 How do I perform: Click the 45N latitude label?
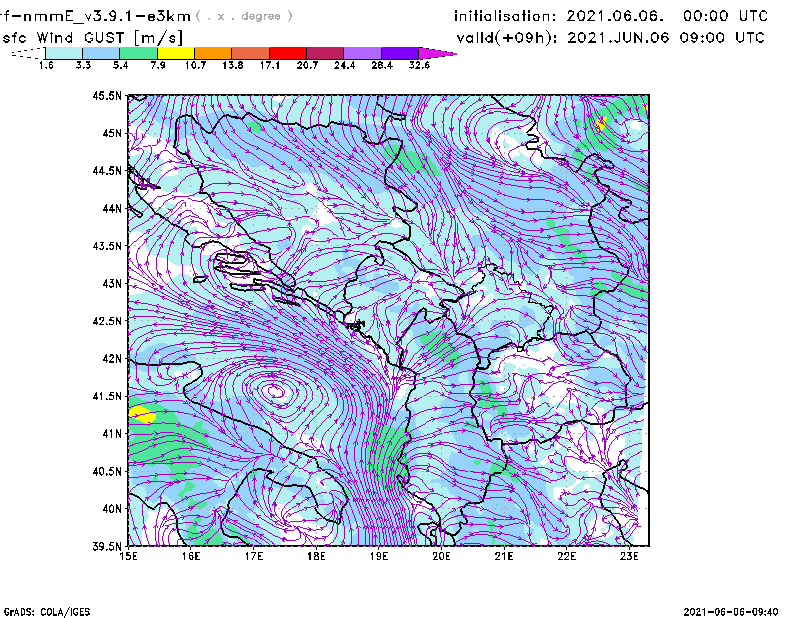click(x=112, y=133)
